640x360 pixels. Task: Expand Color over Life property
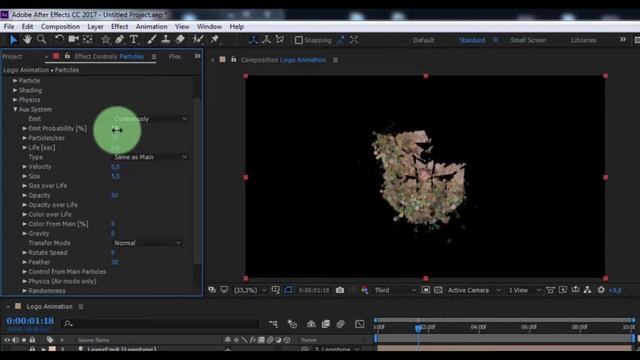[x=24, y=214]
